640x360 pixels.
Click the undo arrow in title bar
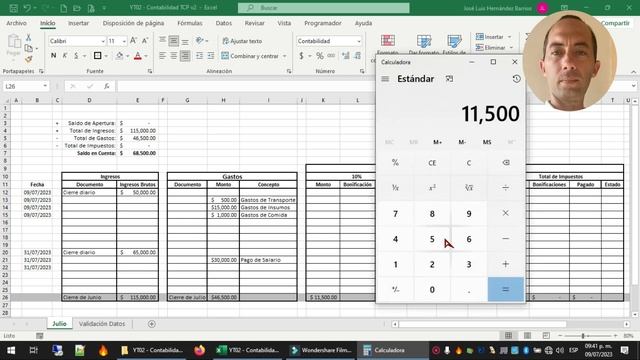pos(27,8)
